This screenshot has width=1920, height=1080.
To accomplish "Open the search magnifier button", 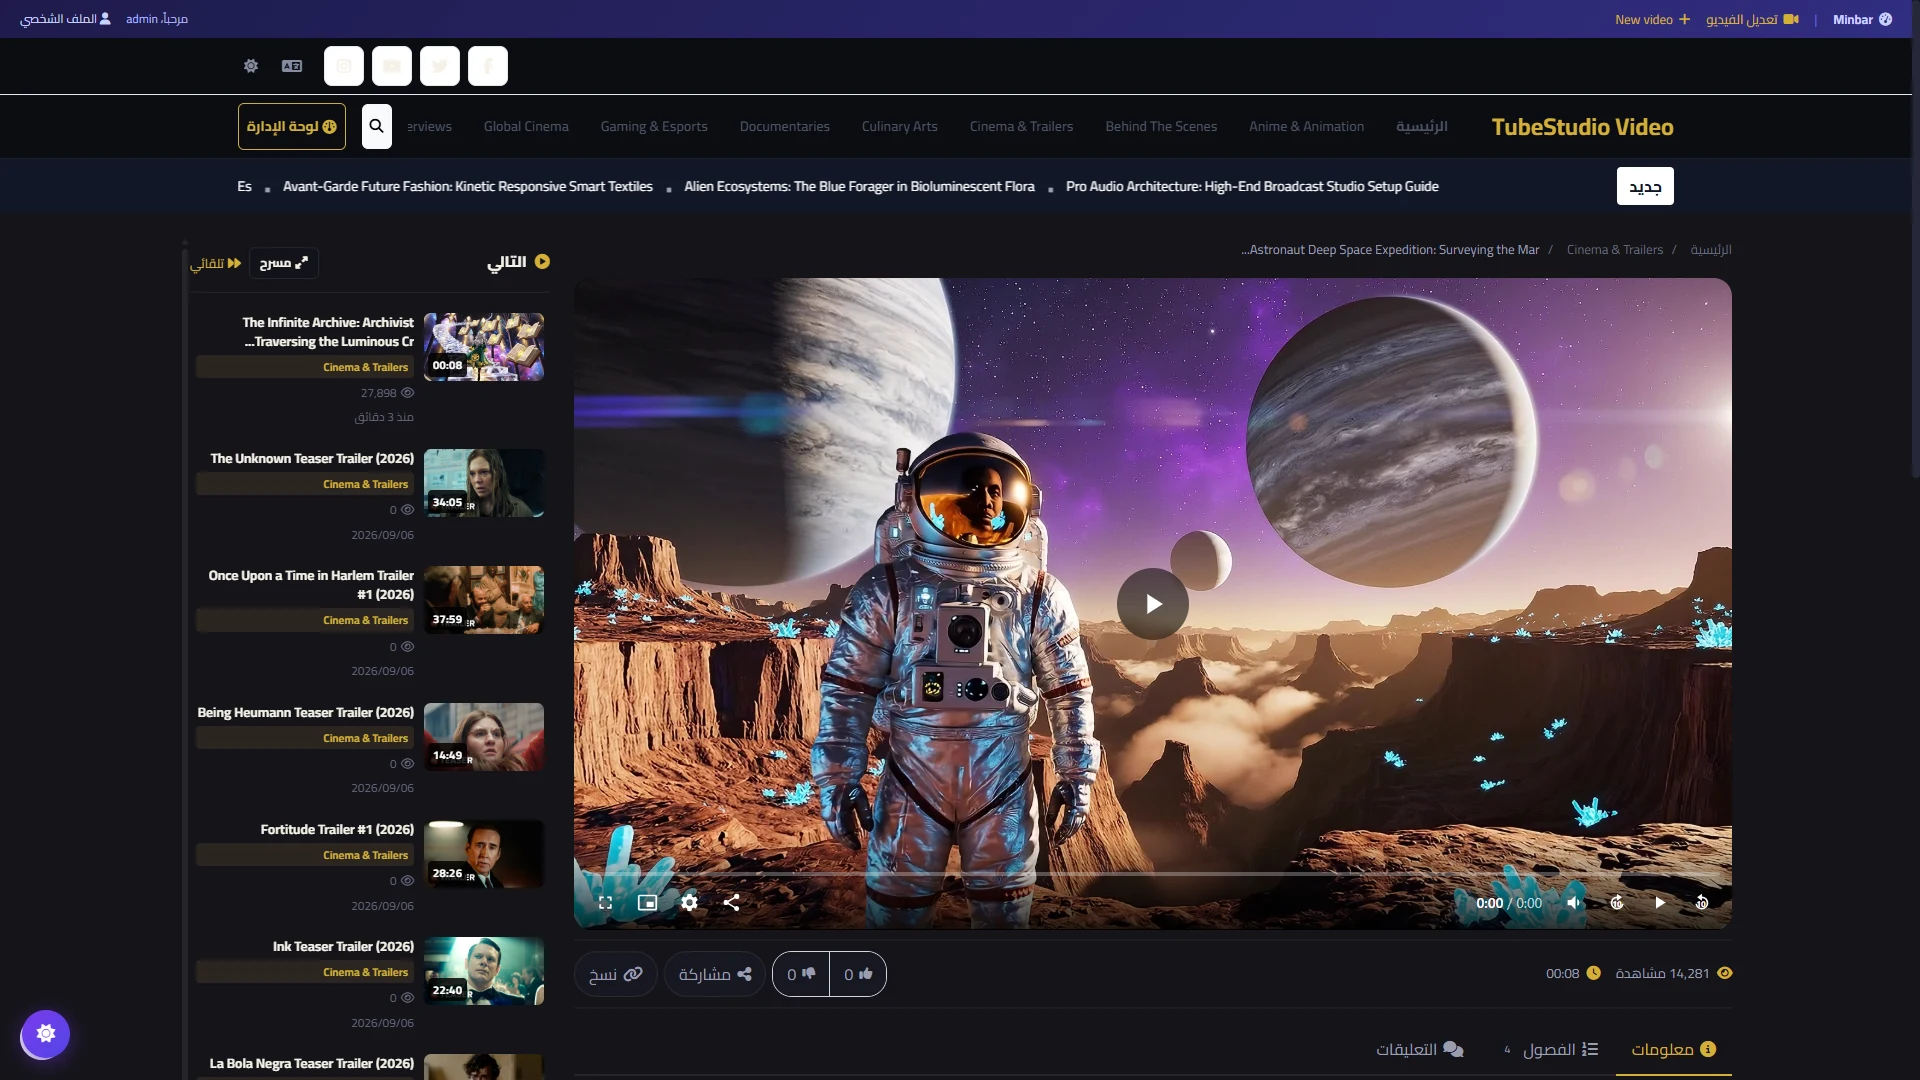I will click(376, 126).
